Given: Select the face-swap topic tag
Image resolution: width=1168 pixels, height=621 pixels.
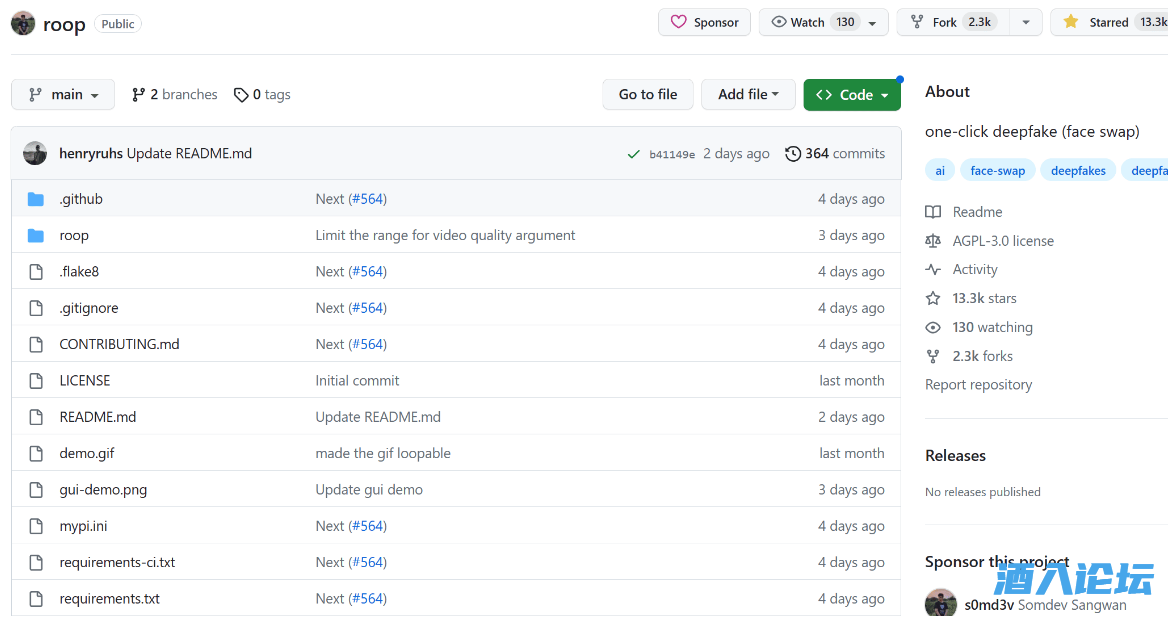Looking at the screenshot, I should (997, 171).
